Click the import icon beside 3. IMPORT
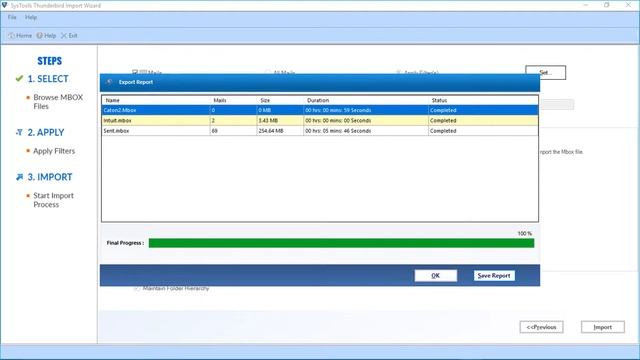640x360 pixels. 19,177
